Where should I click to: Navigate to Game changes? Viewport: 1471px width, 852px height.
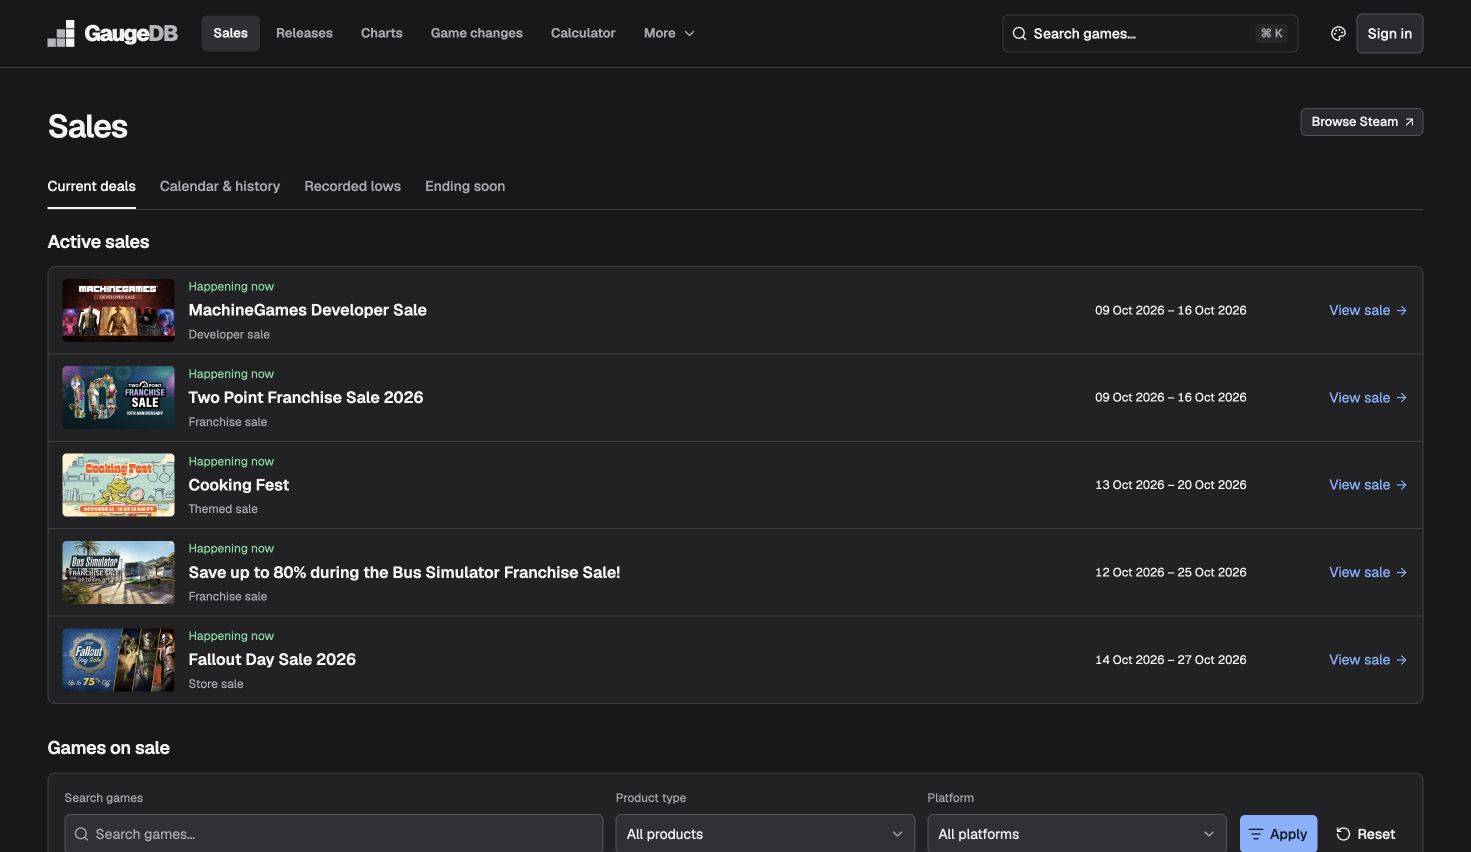point(477,33)
